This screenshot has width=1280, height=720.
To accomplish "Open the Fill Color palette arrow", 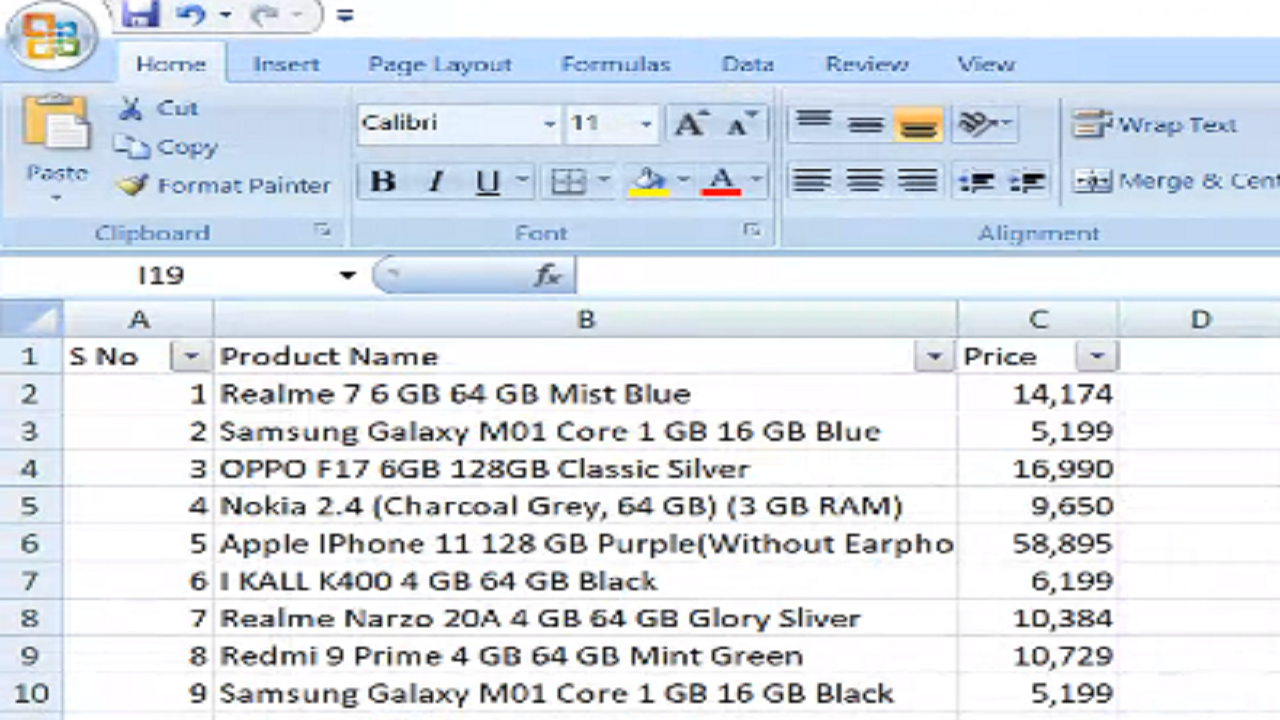I will [x=683, y=182].
